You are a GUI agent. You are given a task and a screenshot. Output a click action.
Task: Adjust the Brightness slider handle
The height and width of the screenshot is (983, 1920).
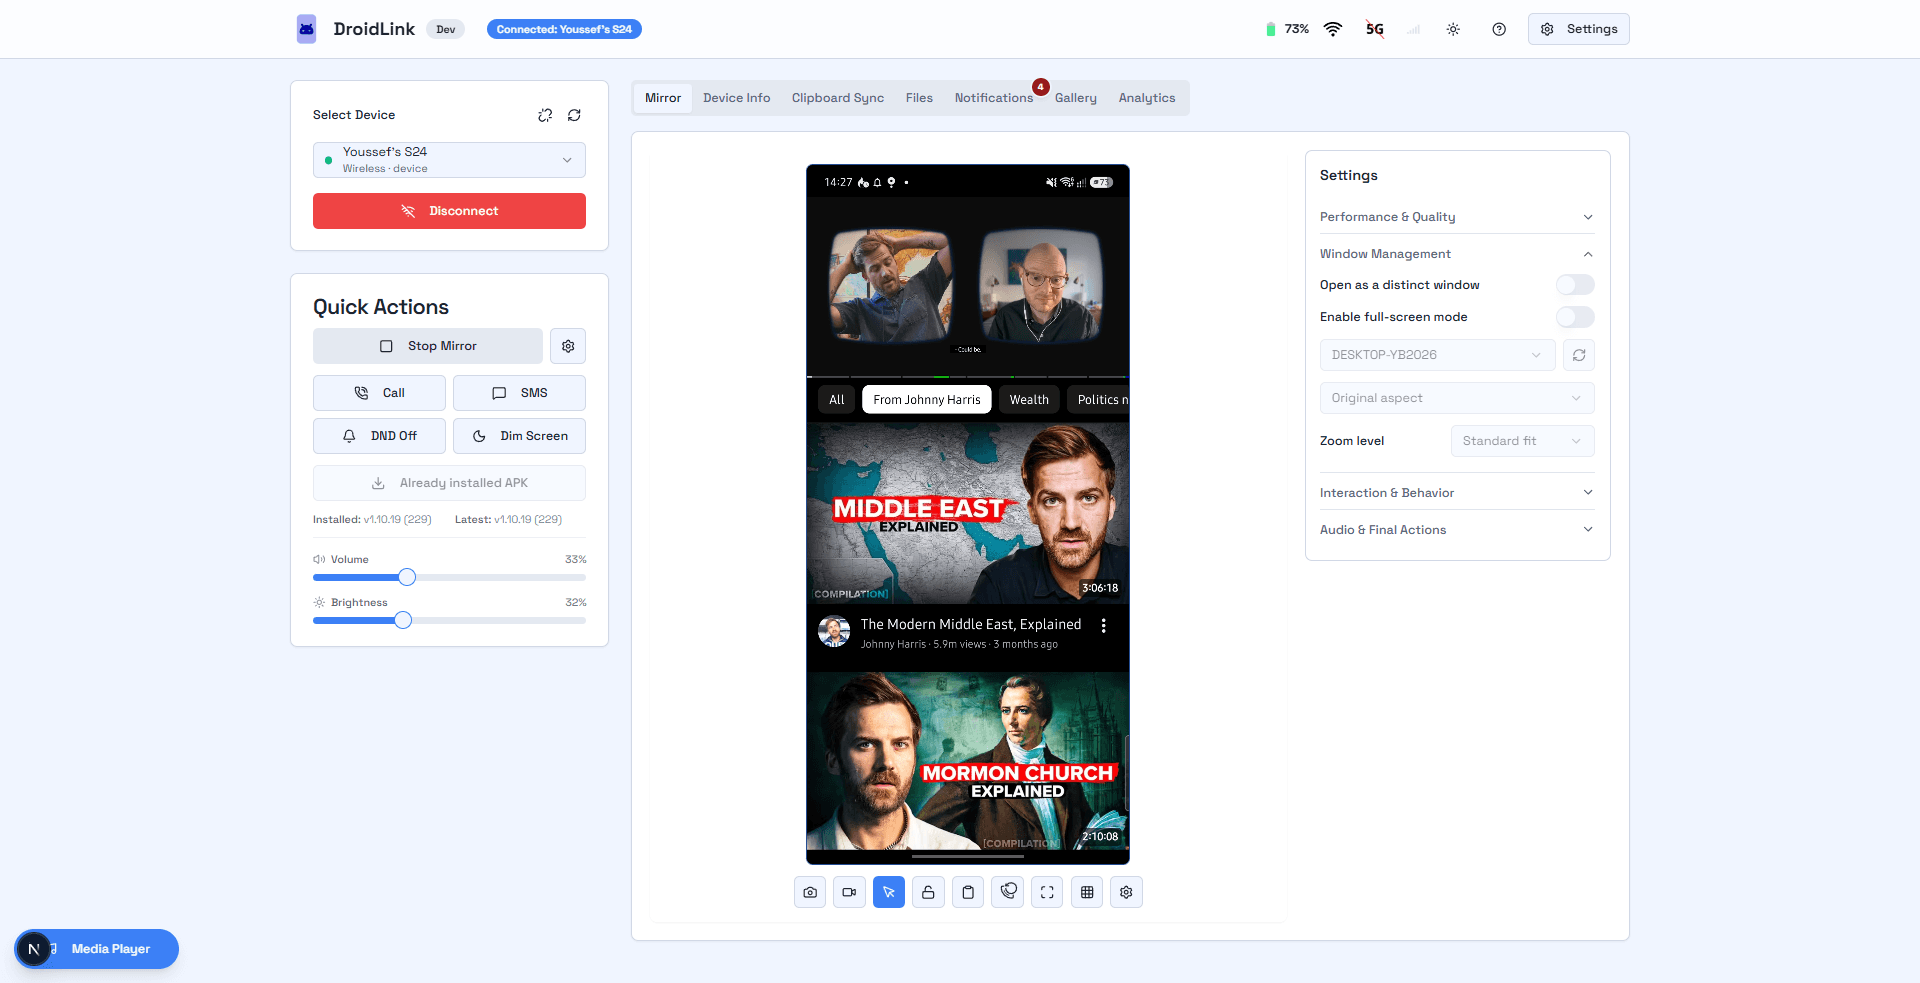point(403,620)
